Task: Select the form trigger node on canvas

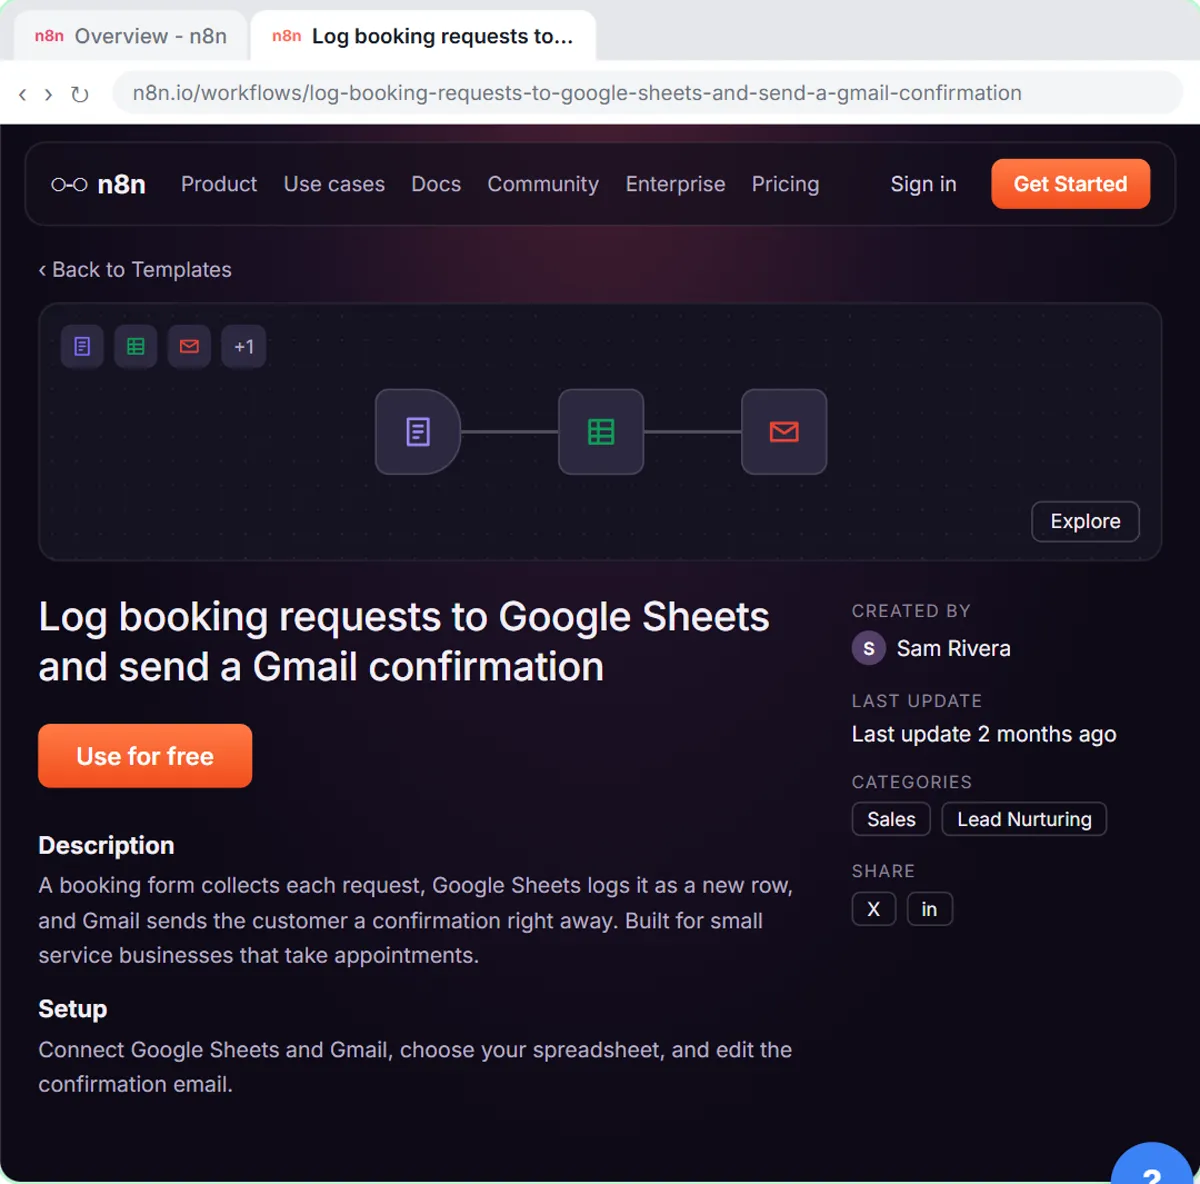Action: 418,432
